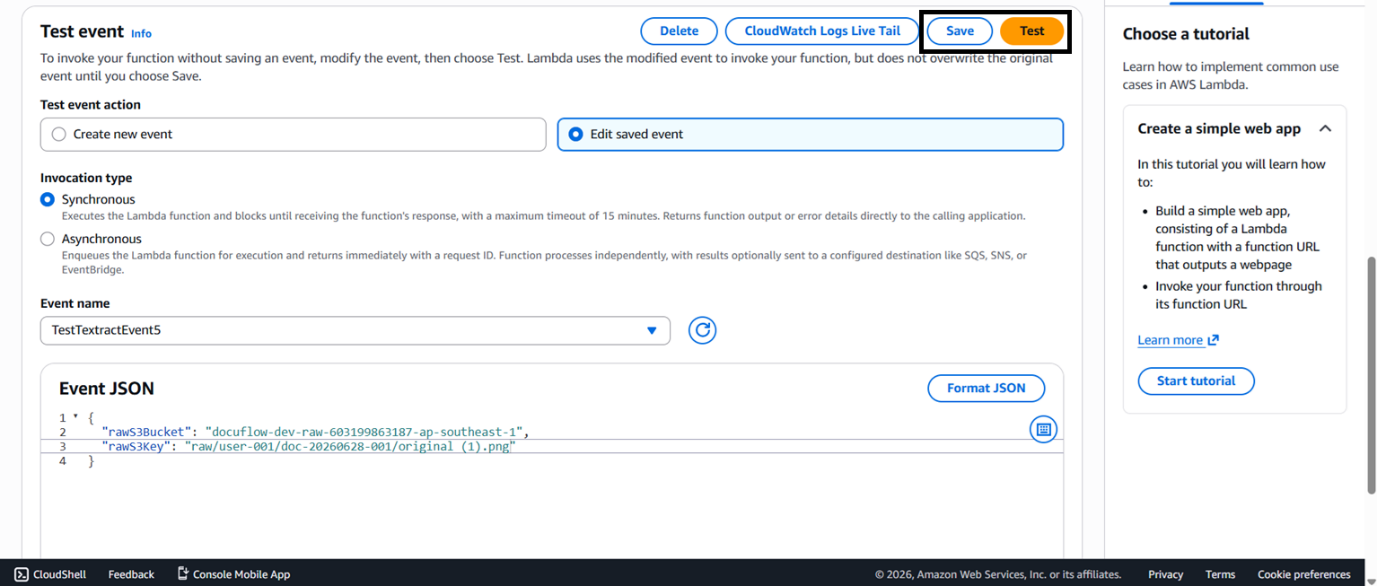The height and width of the screenshot is (586, 1377).
Task: Open the Console Mobile App link in the footer
Action: 233,574
